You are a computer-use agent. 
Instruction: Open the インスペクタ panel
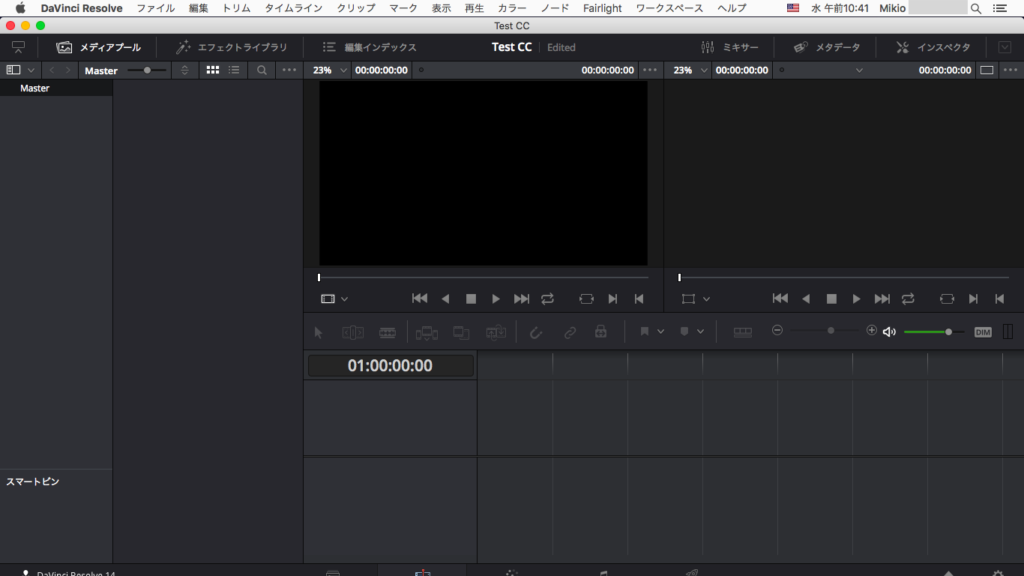pyautogui.click(x=932, y=47)
